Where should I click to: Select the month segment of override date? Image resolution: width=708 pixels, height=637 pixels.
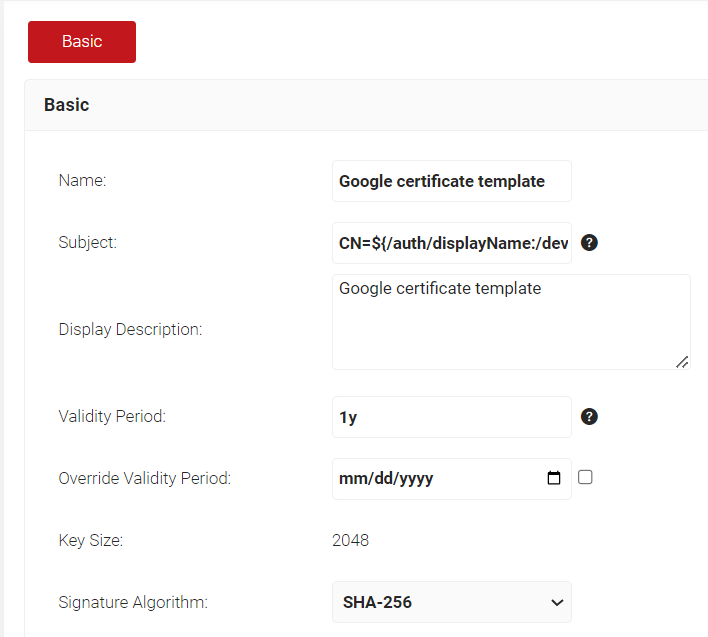pyautogui.click(x=351, y=479)
